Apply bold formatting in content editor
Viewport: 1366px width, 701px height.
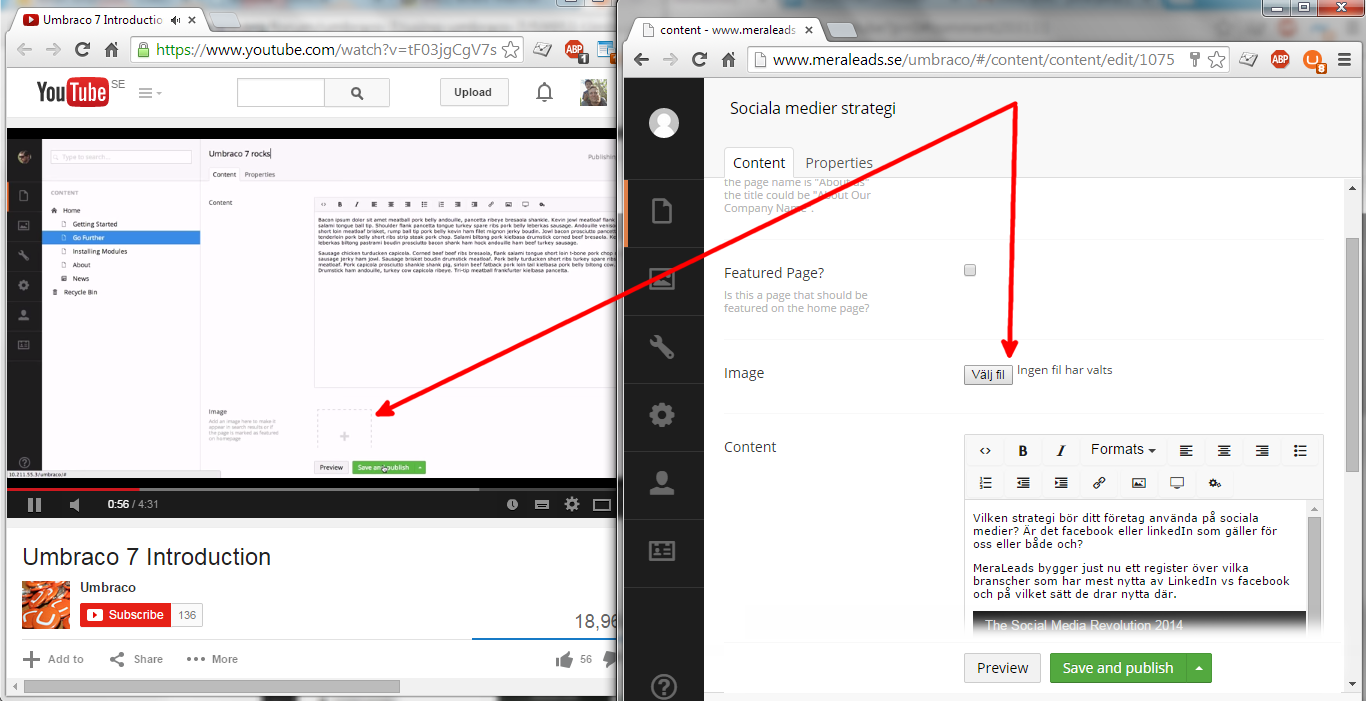tap(1023, 451)
